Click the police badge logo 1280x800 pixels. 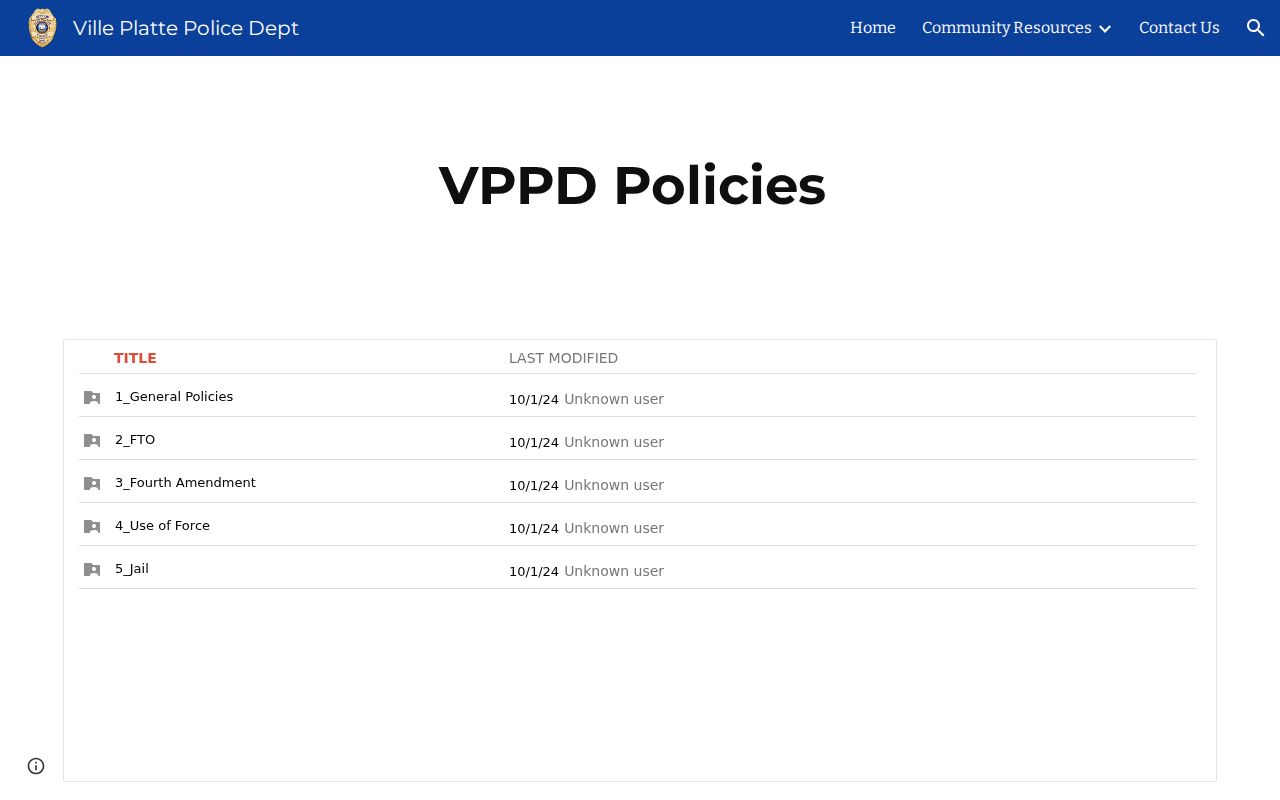42,28
